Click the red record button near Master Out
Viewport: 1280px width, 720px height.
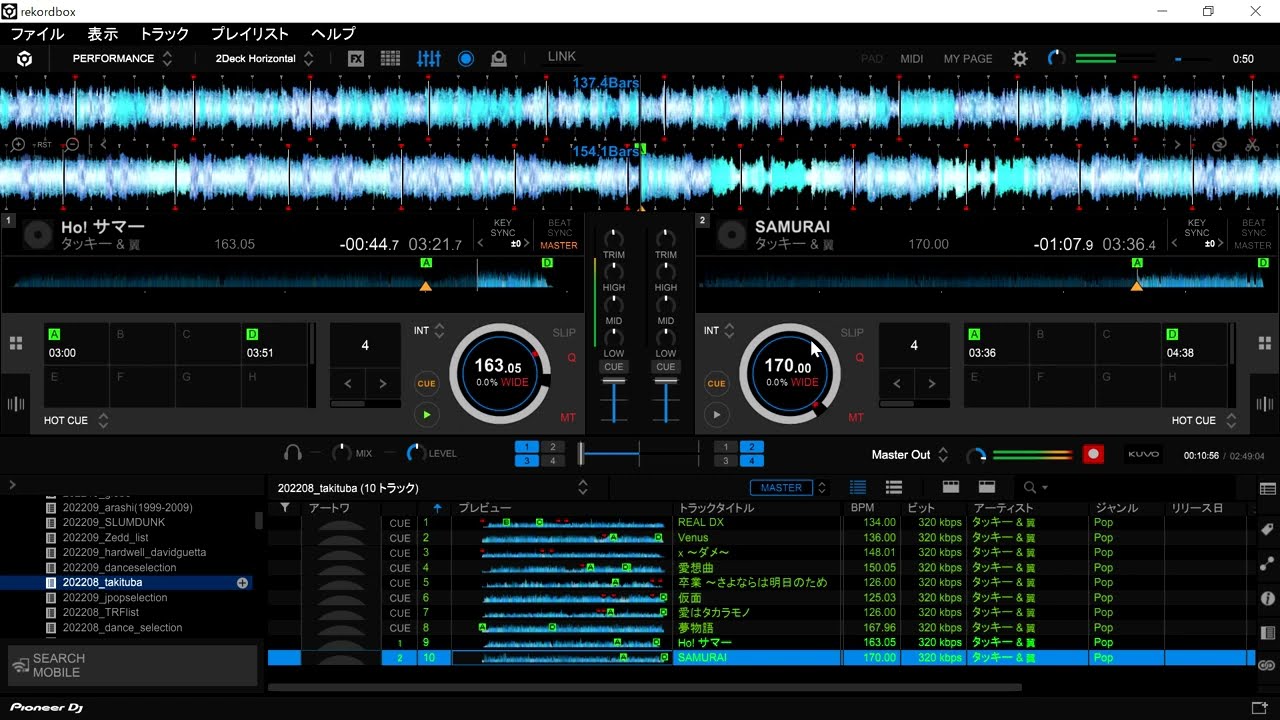pos(1093,453)
